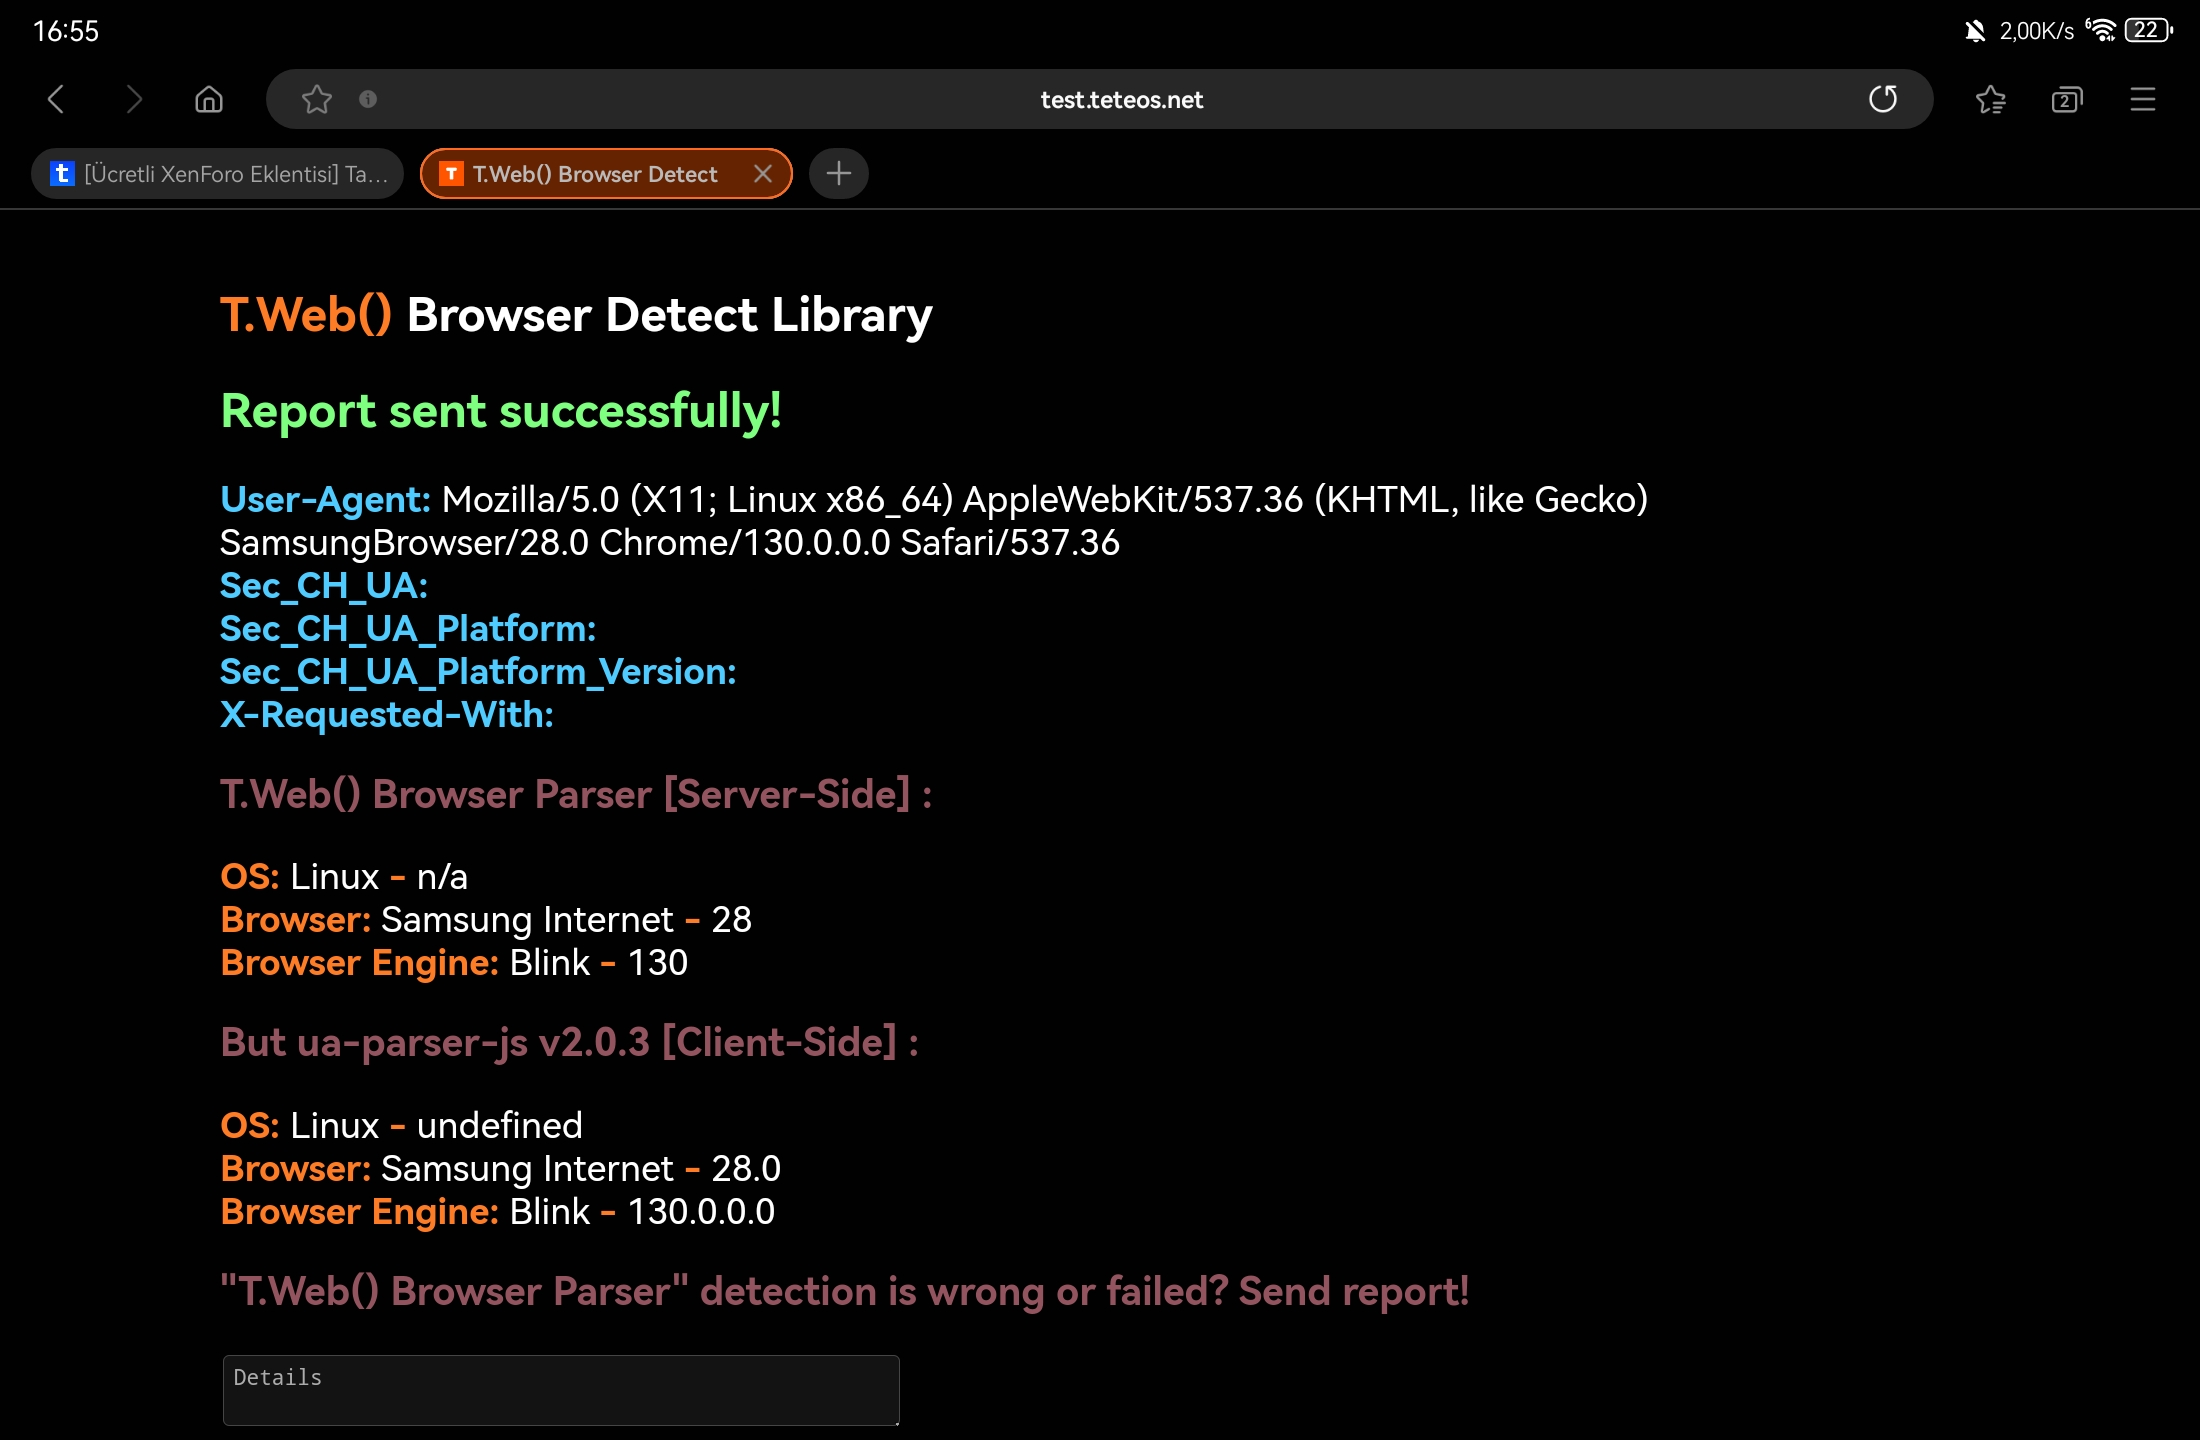Click the 'Blink - 130.0.0.0' engine line
Image resolution: width=2200 pixels, height=1440 pixels.
tap(498, 1211)
